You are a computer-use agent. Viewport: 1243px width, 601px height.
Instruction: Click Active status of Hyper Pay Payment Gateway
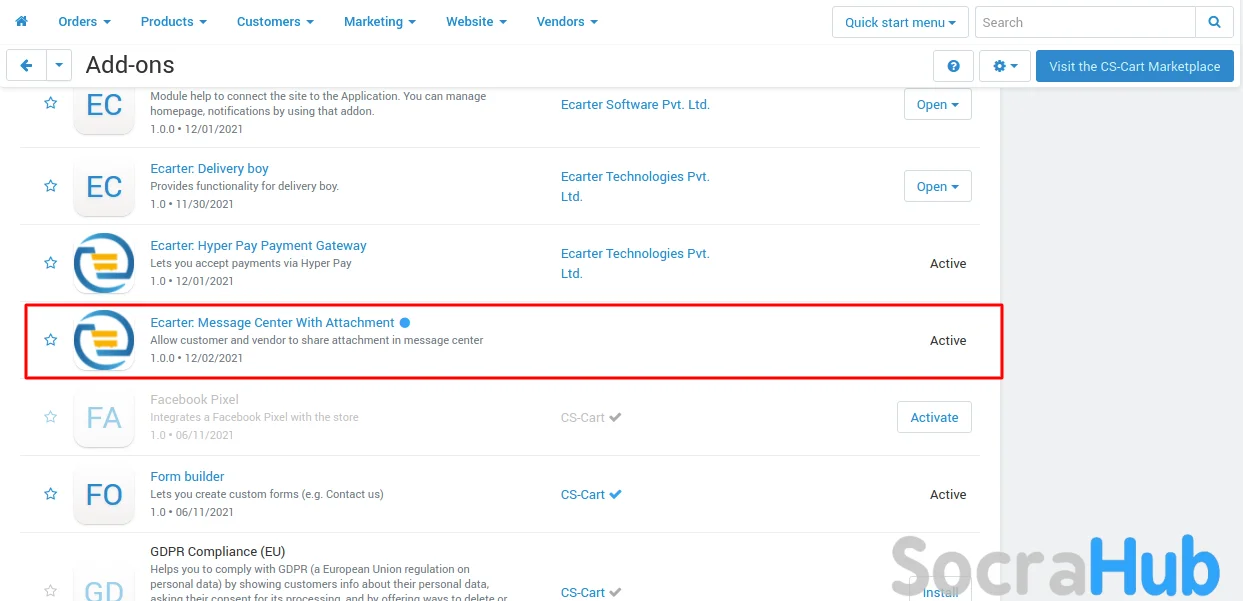click(948, 264)
